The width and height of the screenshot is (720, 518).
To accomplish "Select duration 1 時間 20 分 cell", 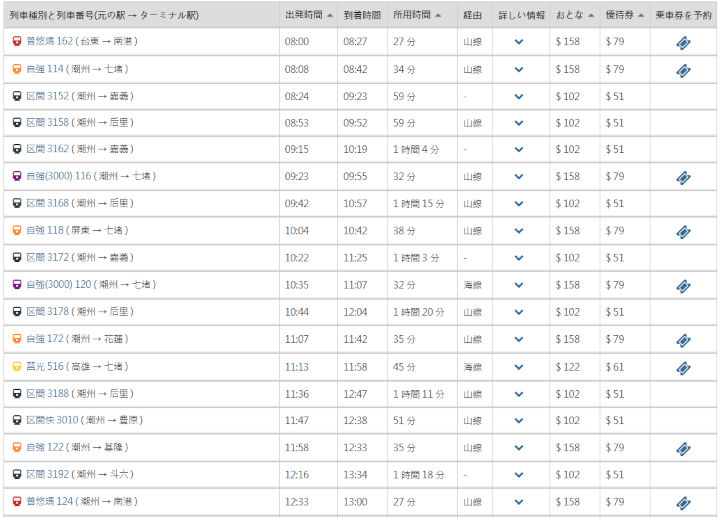I will click(x=418, y=312).
